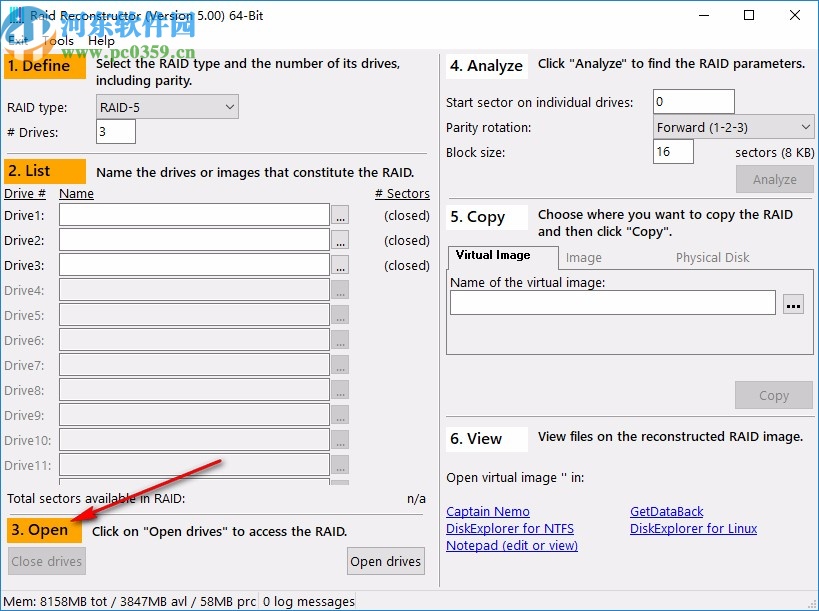This screenshot has height=611, width=819.
Task: Click the 0 log messages status entry
Action: tap(308, 602)
